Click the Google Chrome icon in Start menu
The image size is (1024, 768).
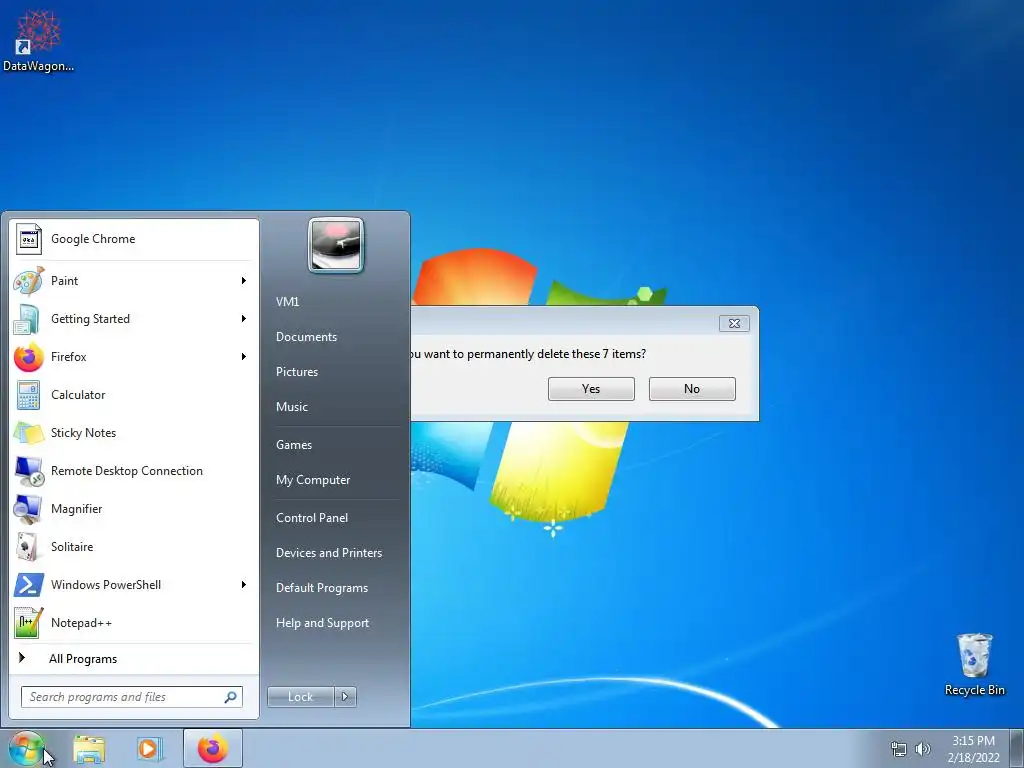[28, 239]
